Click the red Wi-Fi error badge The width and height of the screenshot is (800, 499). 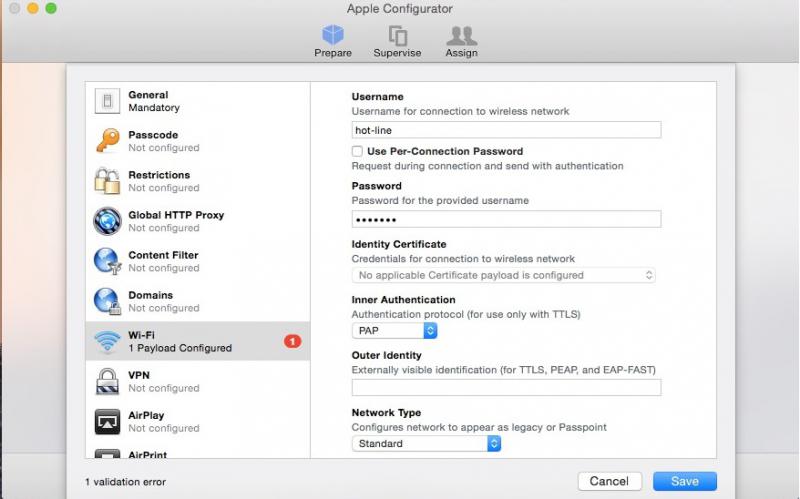click(292, 341)
